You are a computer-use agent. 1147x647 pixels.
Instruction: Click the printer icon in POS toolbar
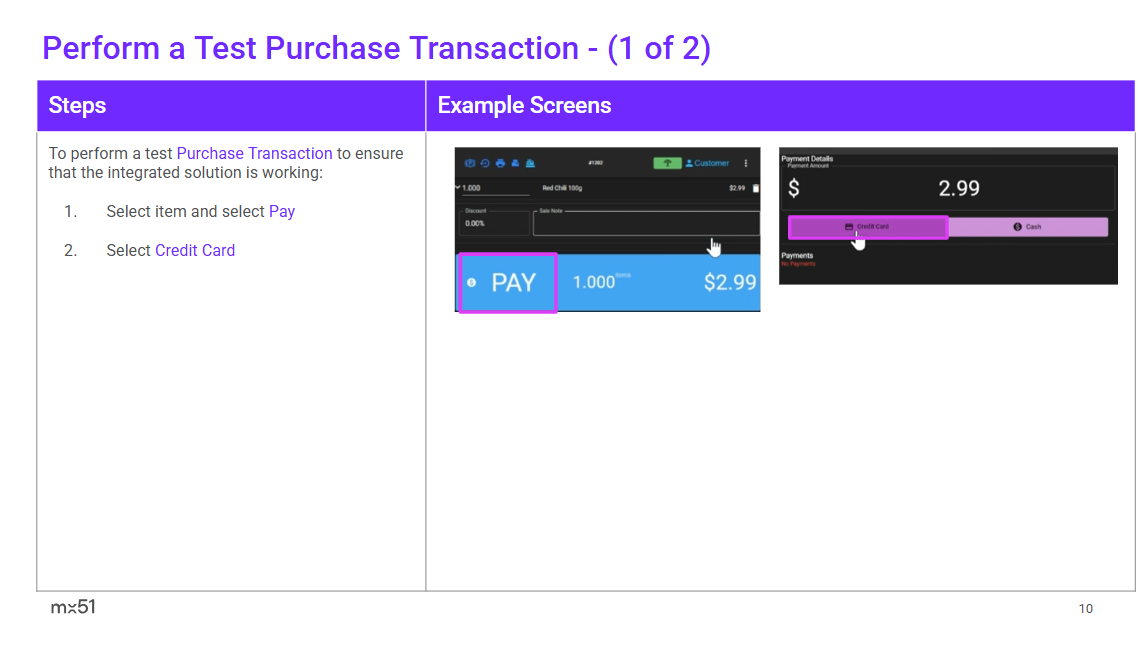(x=500, y=163)
